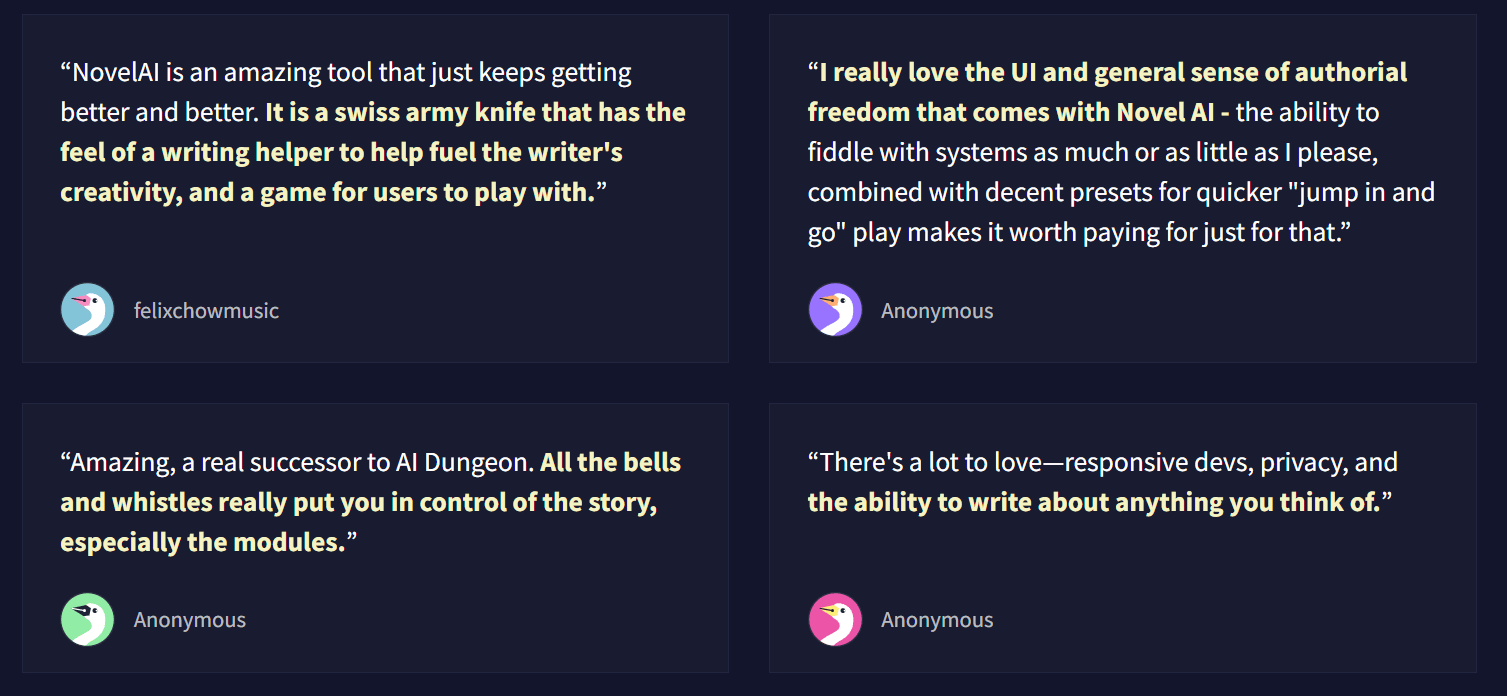Select the testimonial card mentioning AI Dungeon

pyautogui.click(x=375, y=538)
